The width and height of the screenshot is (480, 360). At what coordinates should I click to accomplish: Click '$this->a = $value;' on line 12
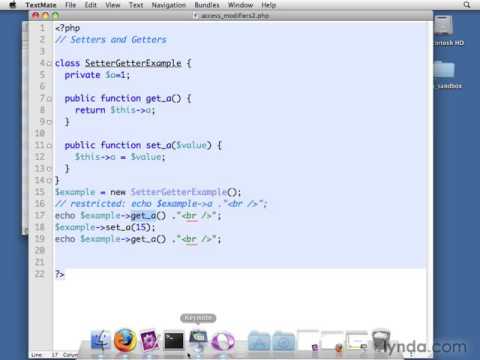coord(120,157)
